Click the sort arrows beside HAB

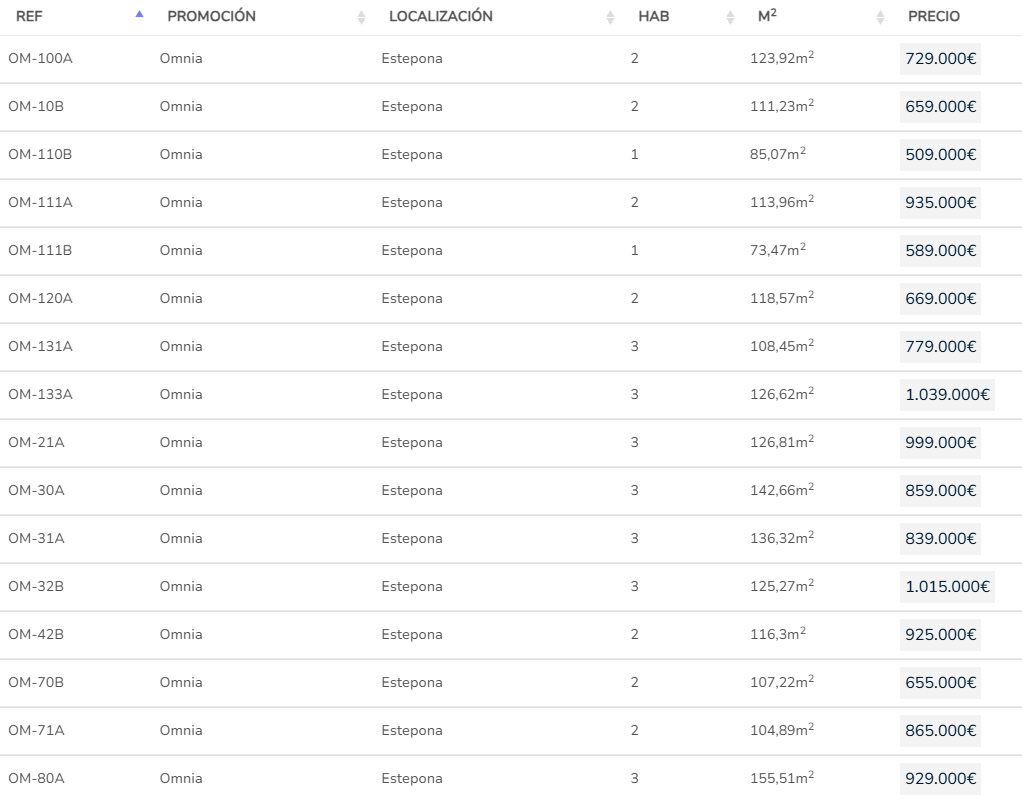coord(730,17)
